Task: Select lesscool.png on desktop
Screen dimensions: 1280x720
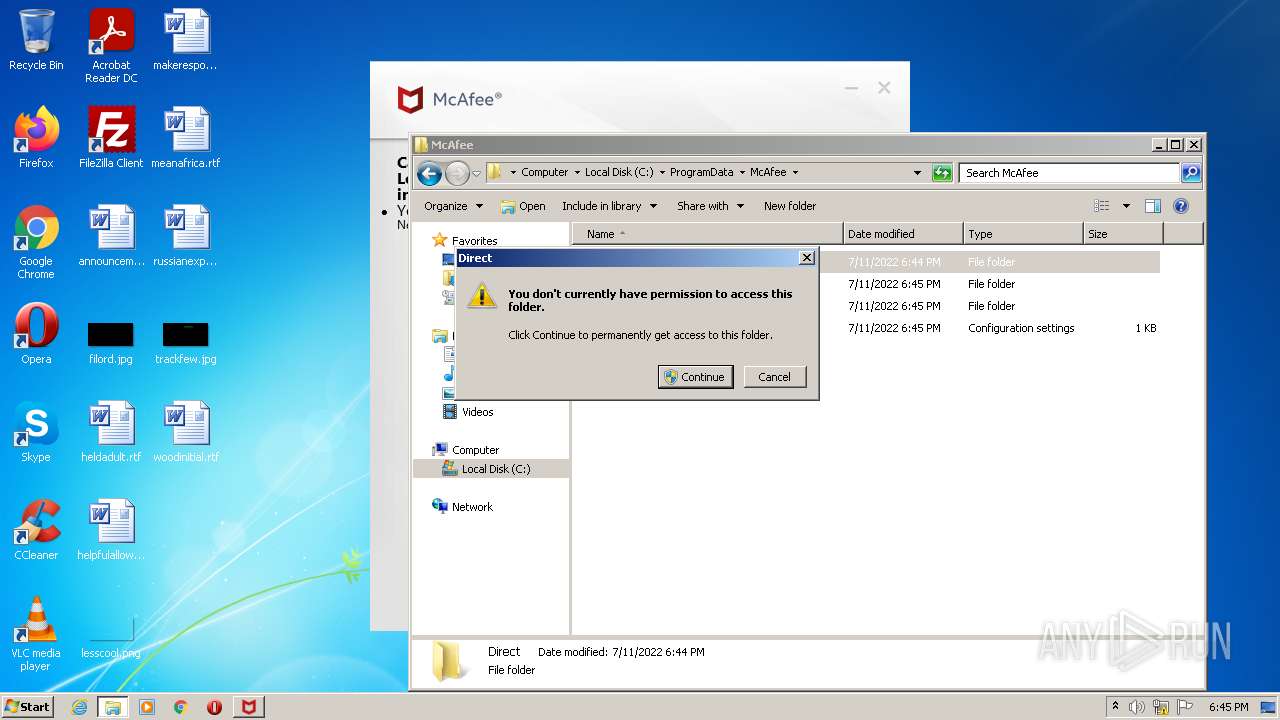Action: point(111,638)
